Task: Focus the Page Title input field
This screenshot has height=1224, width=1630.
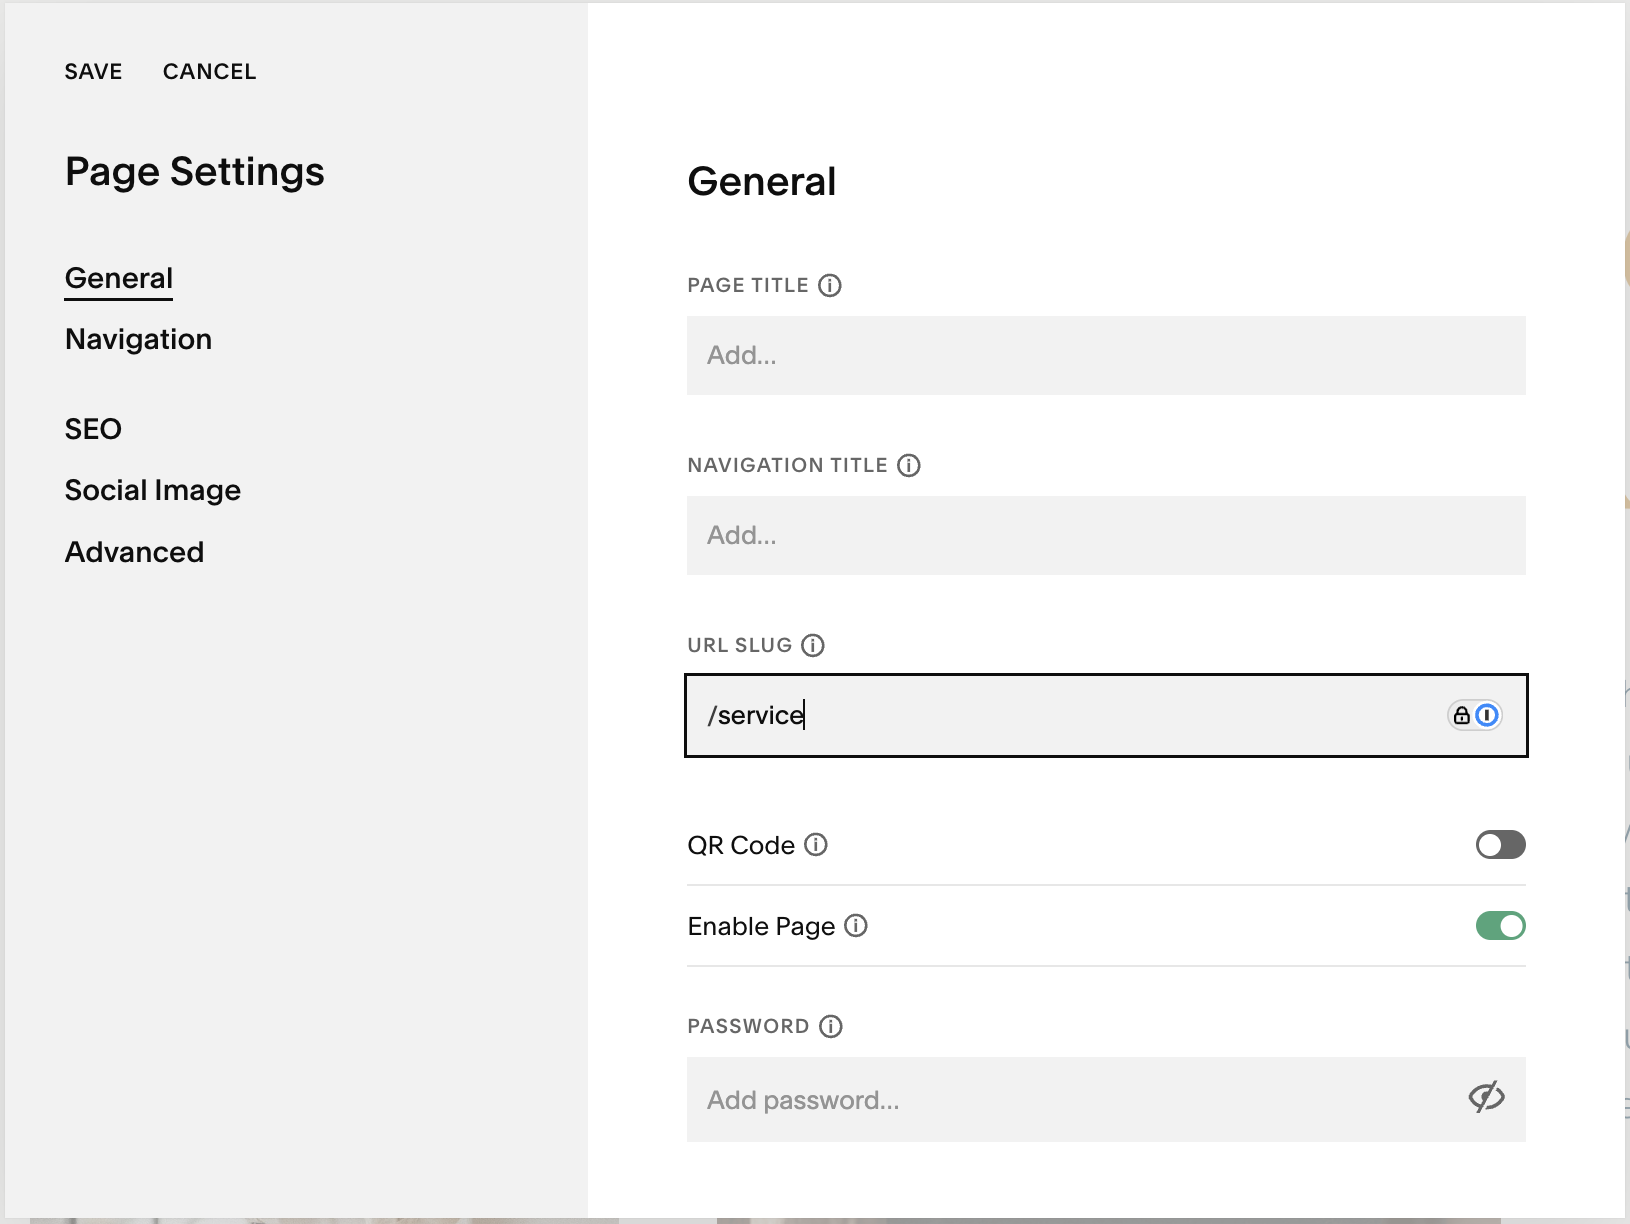Action: coord(1106,356)
